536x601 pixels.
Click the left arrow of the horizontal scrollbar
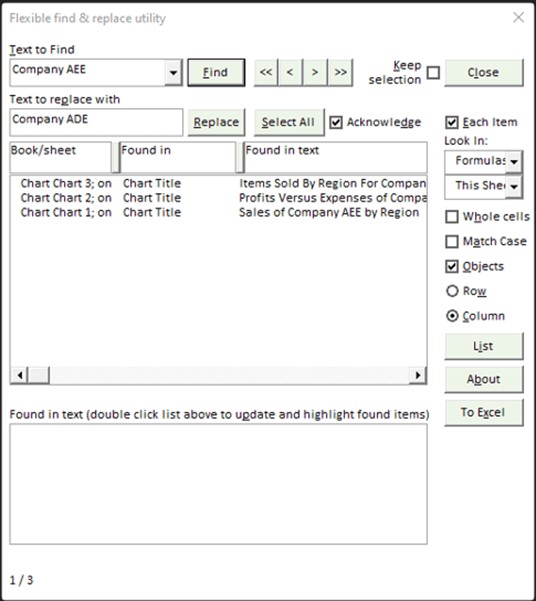point(19,375)
